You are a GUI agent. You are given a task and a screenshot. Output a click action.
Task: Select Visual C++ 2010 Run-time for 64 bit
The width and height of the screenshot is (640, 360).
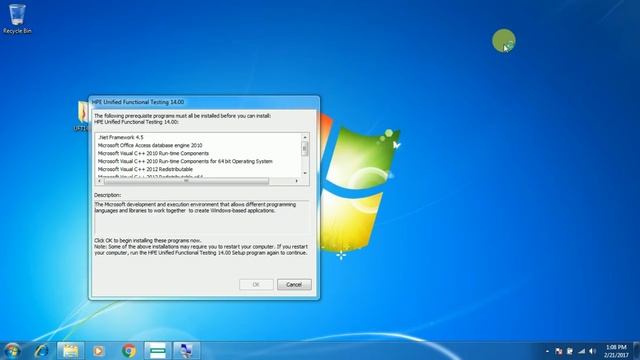(185, 161)
